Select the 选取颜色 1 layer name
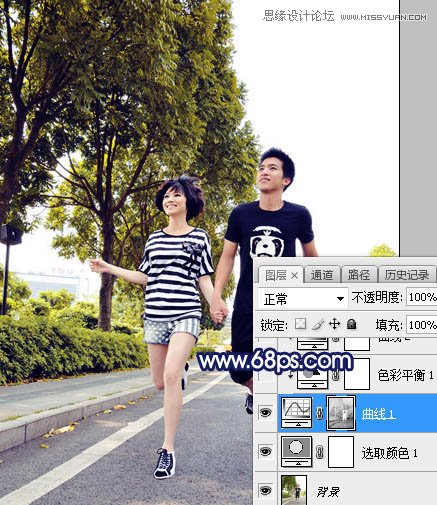 [x=390, y=453]
